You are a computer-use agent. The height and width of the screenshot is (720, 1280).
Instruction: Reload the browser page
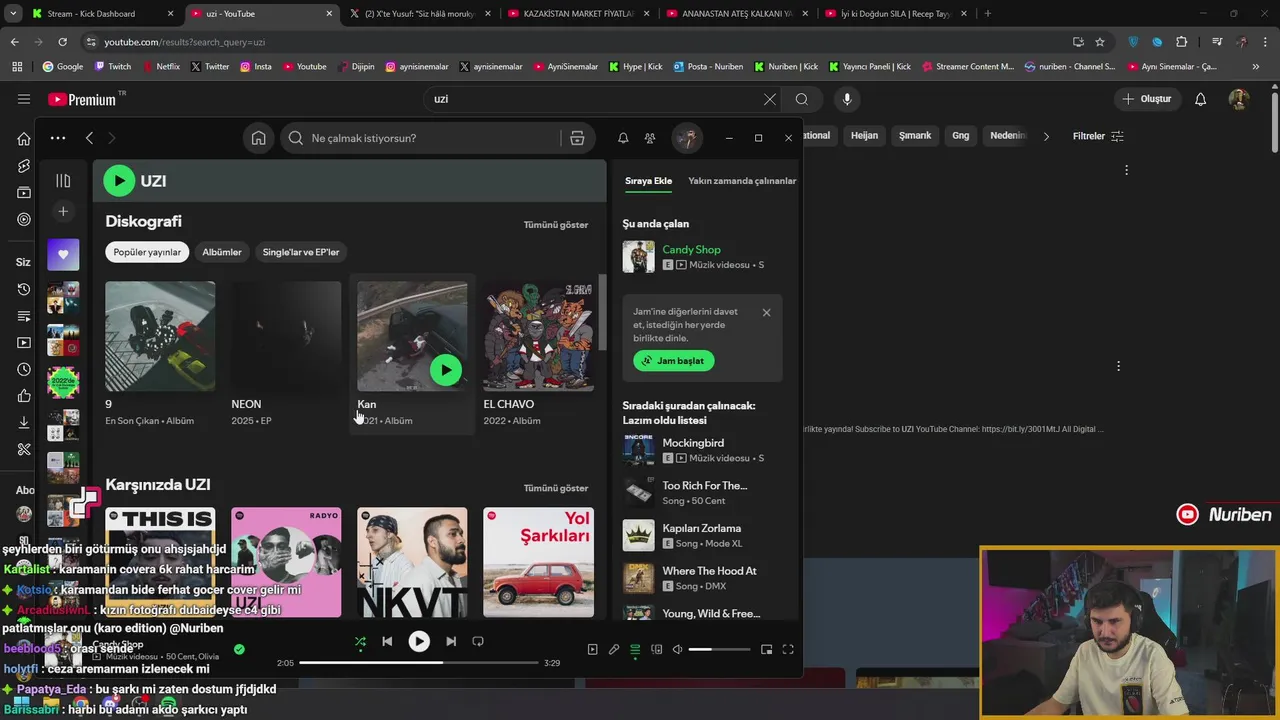point(62,42)
